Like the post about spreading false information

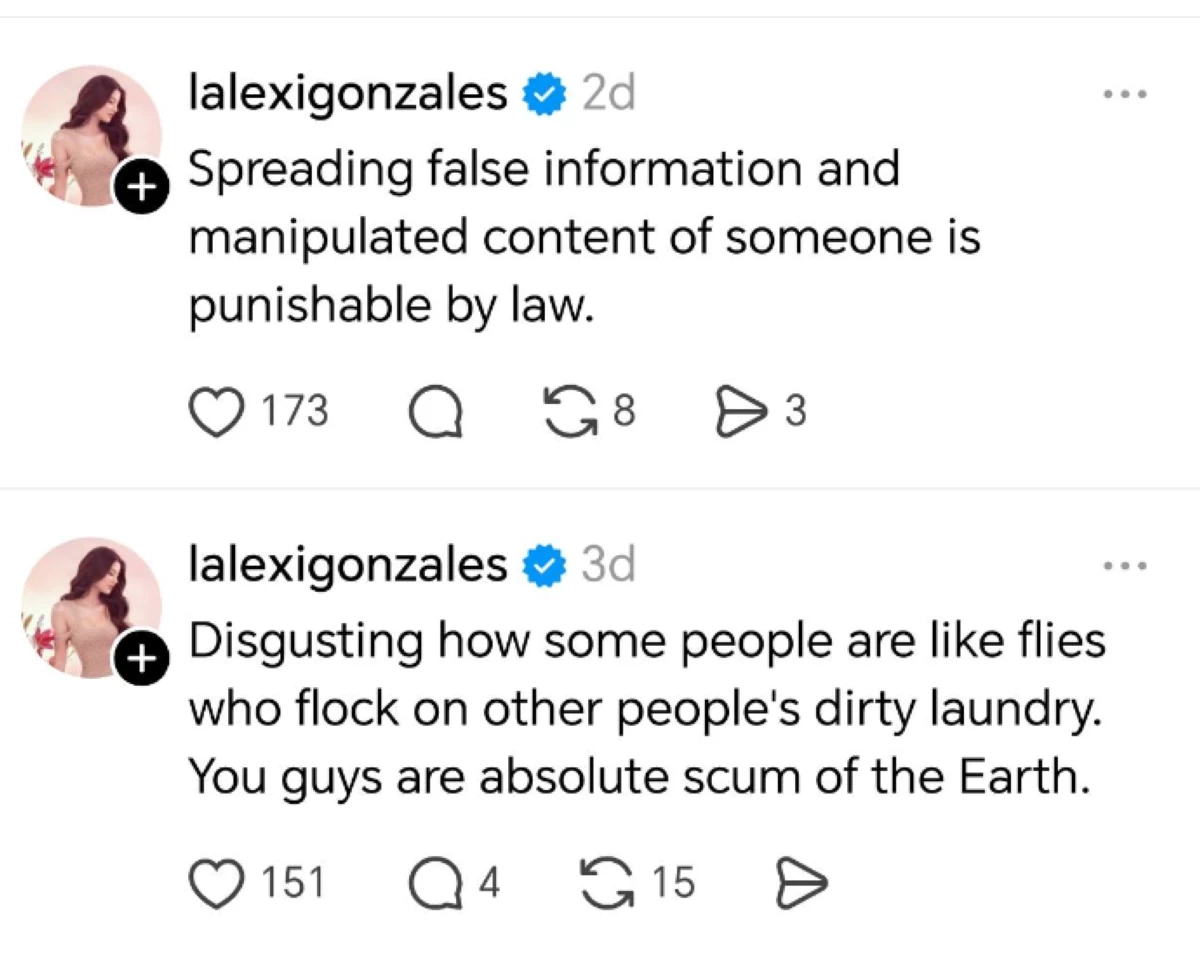point(216,410)
